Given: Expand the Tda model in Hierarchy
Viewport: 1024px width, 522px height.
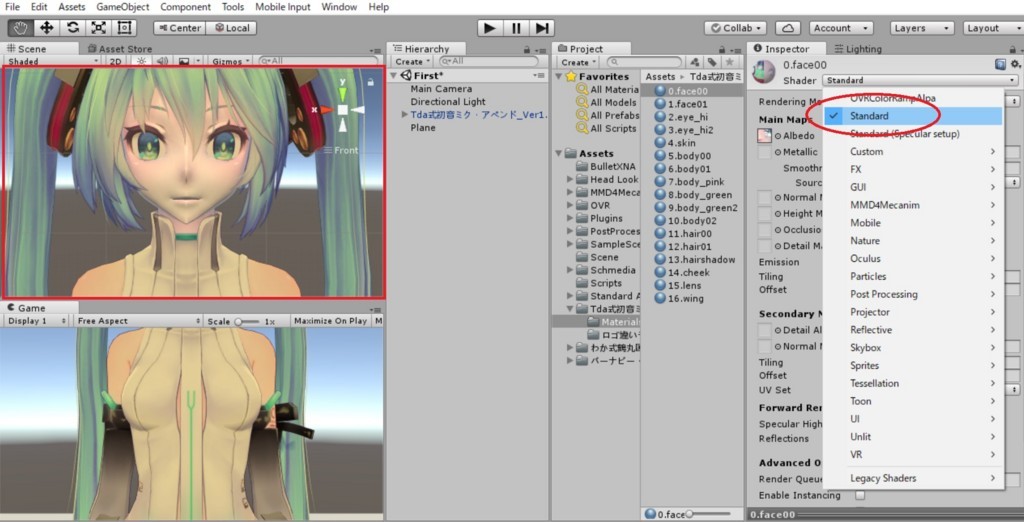Looking at the screenshot, I should point(406,115).
